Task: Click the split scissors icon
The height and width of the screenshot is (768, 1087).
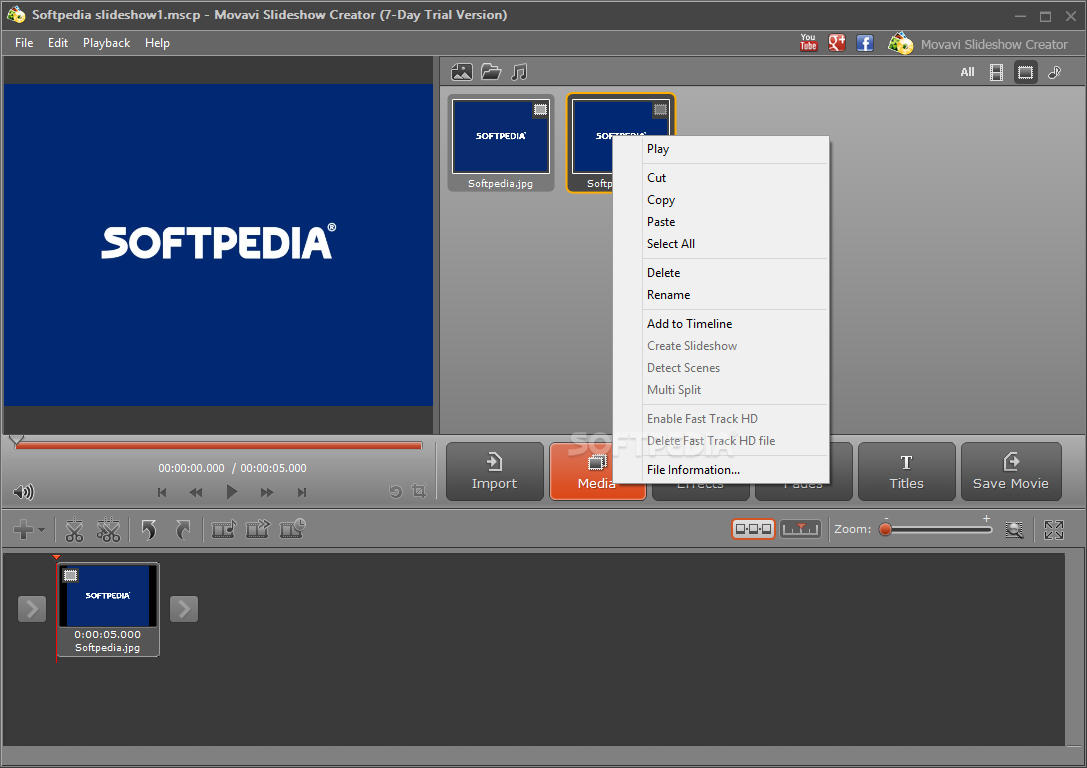Action: click(x=74, y=530)
